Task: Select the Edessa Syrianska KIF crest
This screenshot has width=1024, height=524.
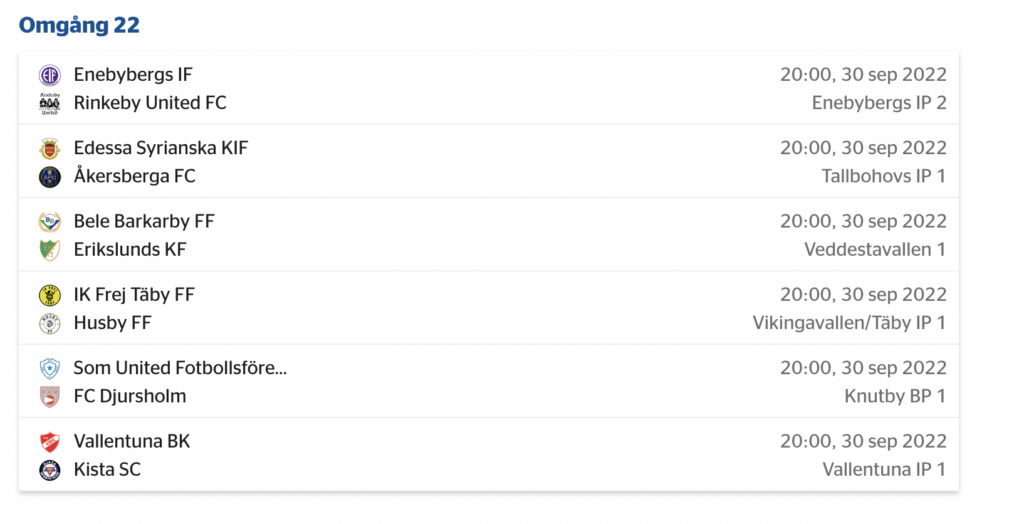Action: pos(50,148)
